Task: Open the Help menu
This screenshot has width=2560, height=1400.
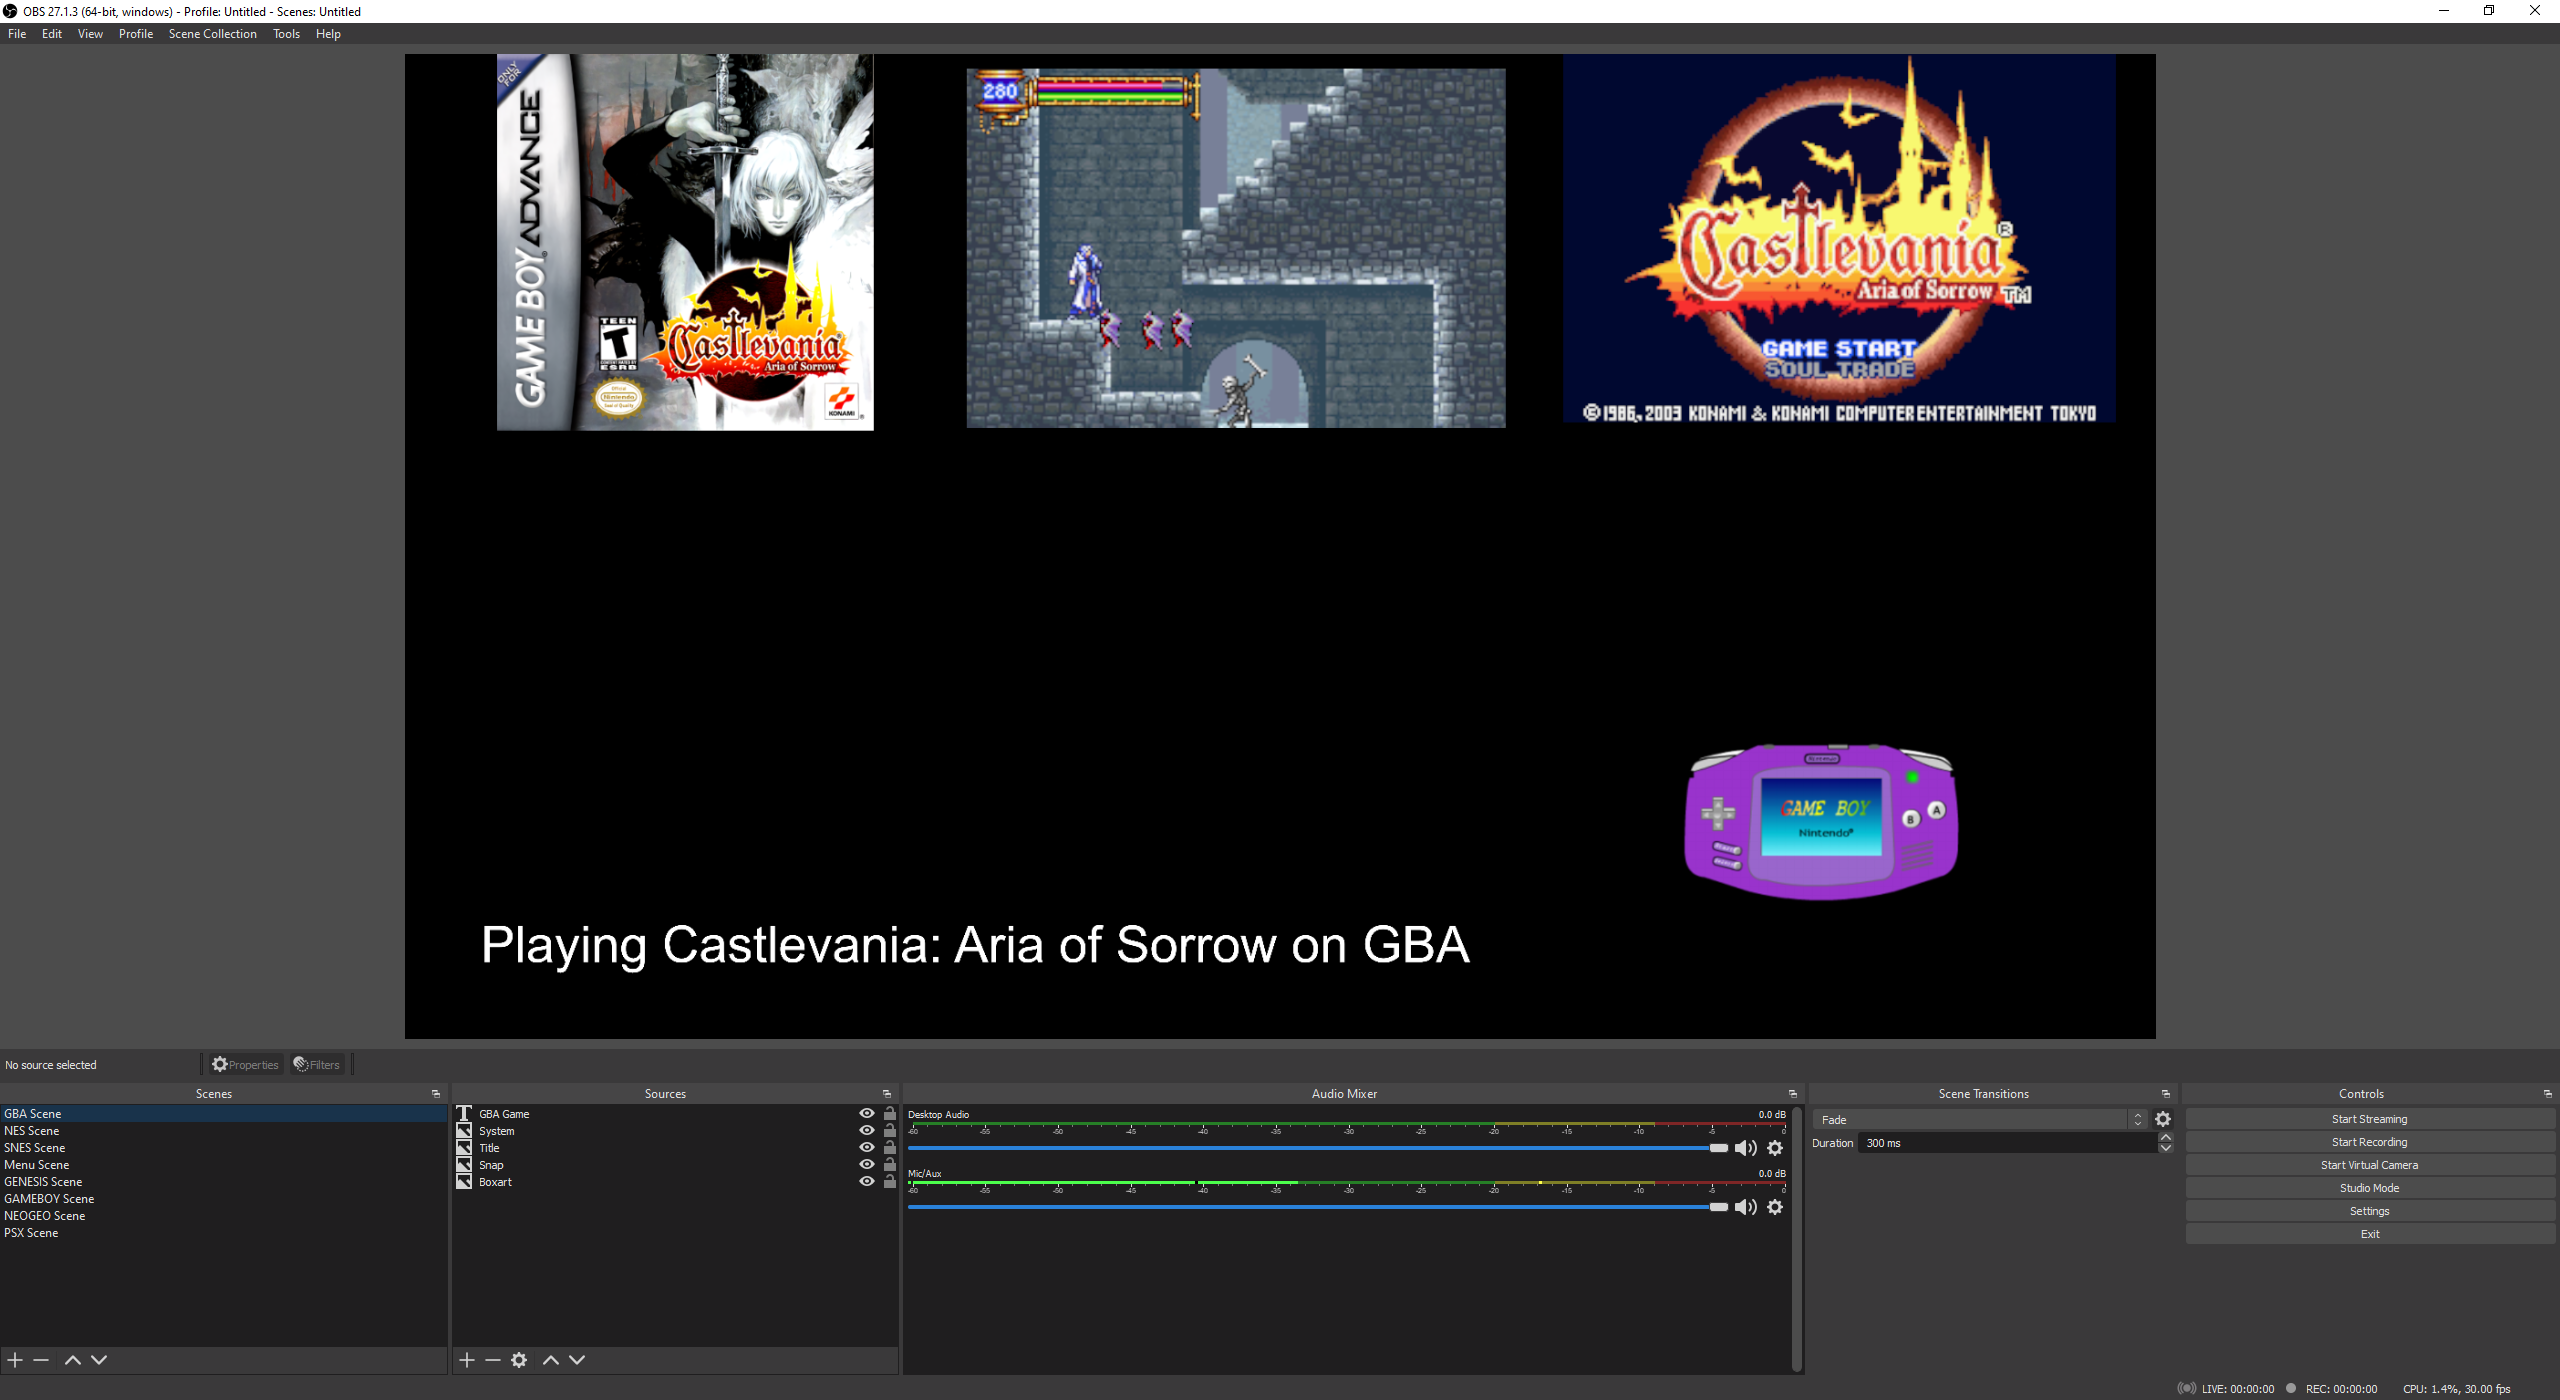Action: (328, 34)
